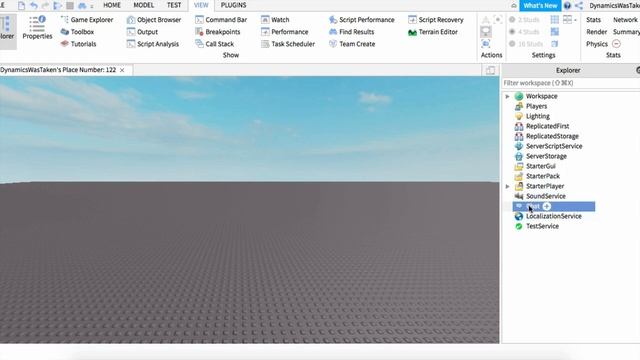
Task: Open the Performance panel
Action: coord(284,32)
